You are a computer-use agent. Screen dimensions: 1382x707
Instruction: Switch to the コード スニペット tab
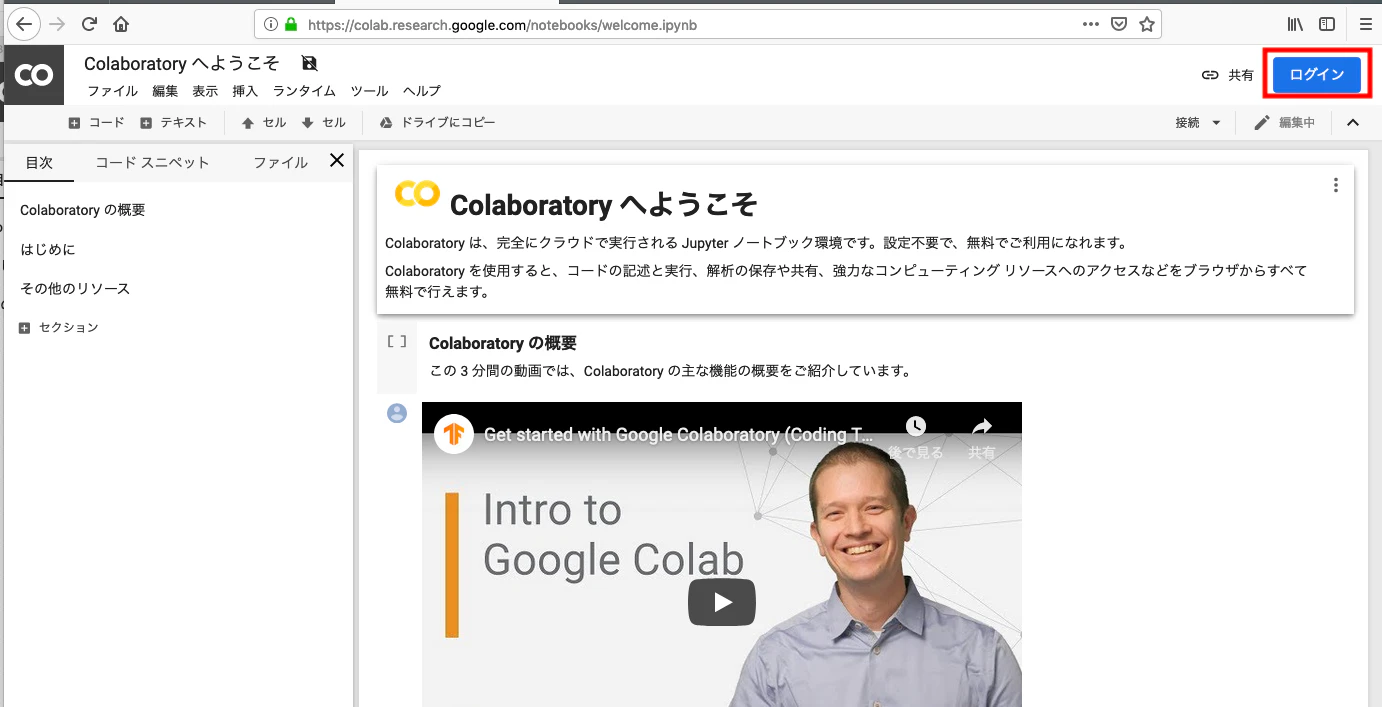tap(153, 162)
